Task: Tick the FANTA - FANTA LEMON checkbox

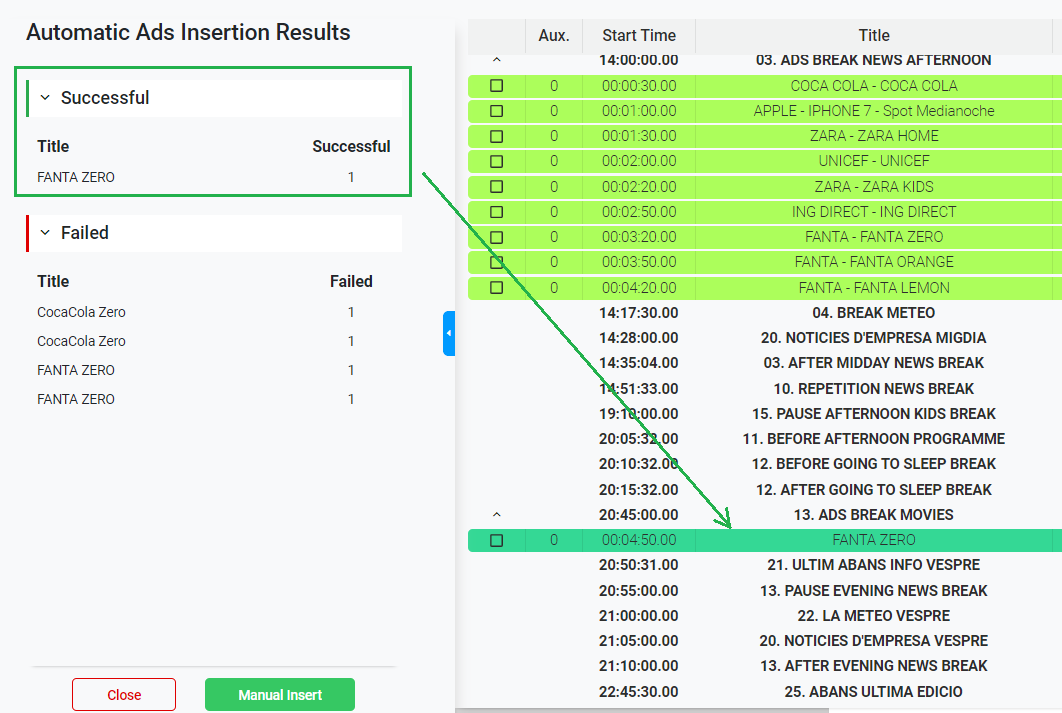Action: pos(497,288)
